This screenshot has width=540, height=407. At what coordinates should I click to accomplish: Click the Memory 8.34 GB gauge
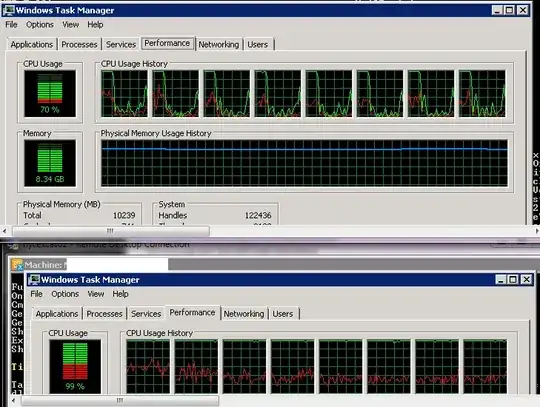click(50, 163)
